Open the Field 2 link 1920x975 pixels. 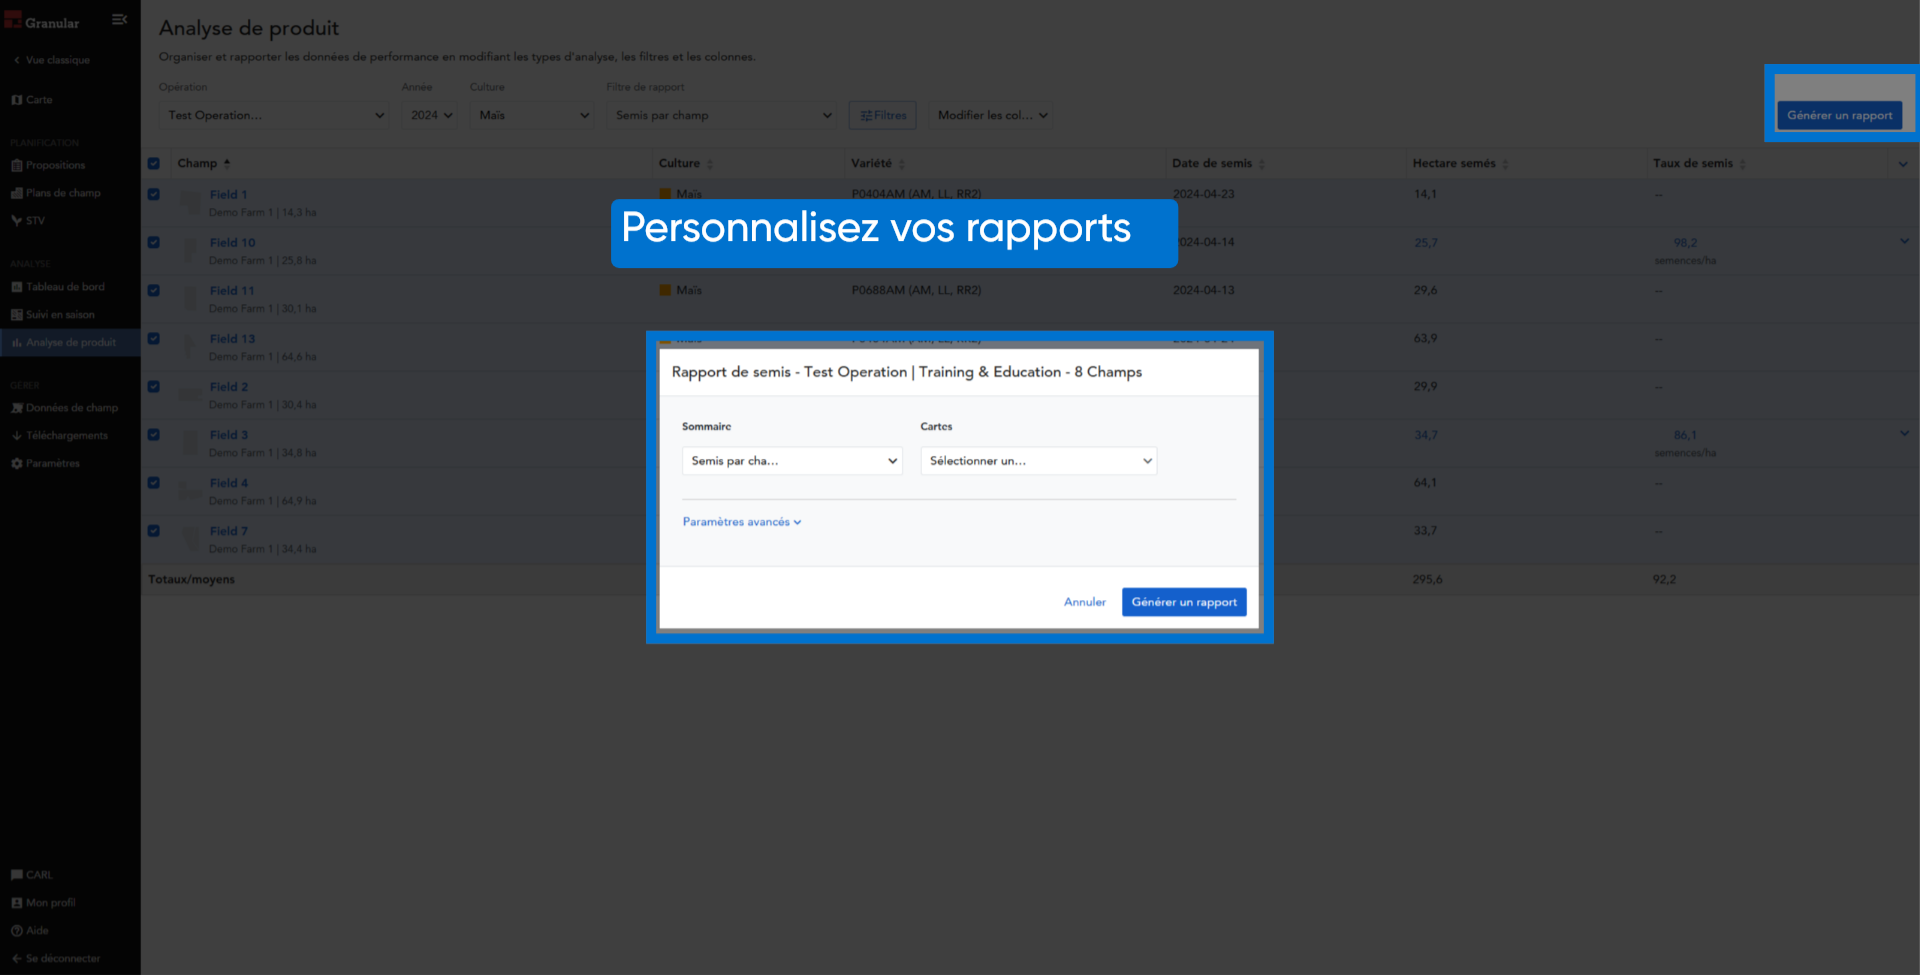229,387
